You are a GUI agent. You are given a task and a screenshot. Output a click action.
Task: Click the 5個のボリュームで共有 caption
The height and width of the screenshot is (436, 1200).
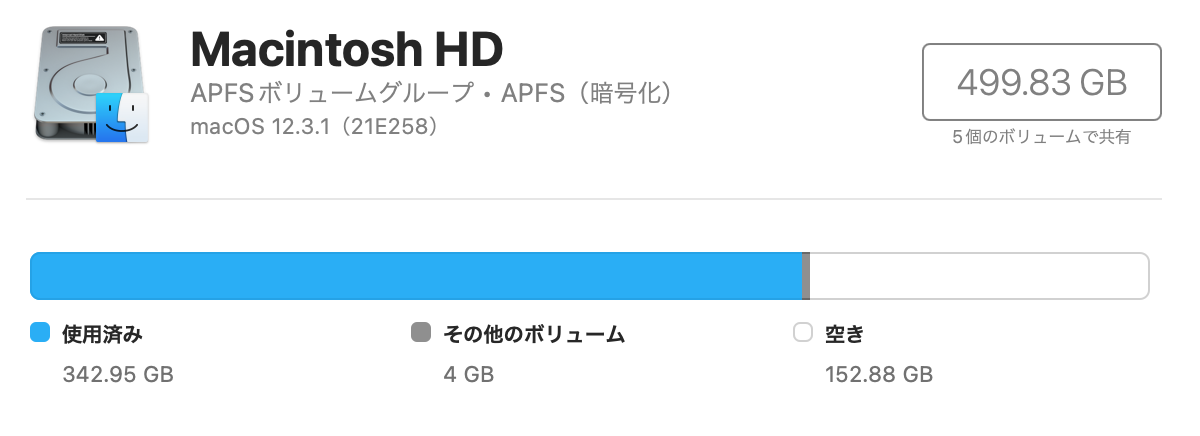tap(1041, 137)
